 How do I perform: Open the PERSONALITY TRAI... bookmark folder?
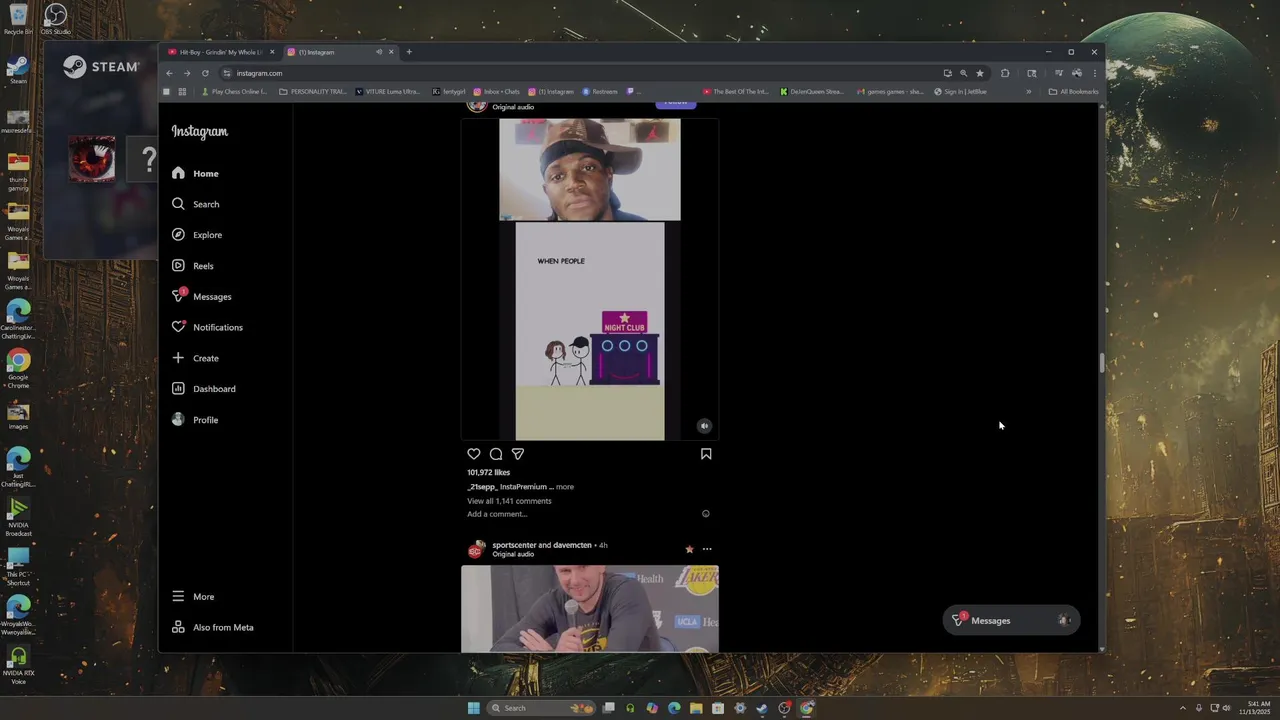pos(313,92)
